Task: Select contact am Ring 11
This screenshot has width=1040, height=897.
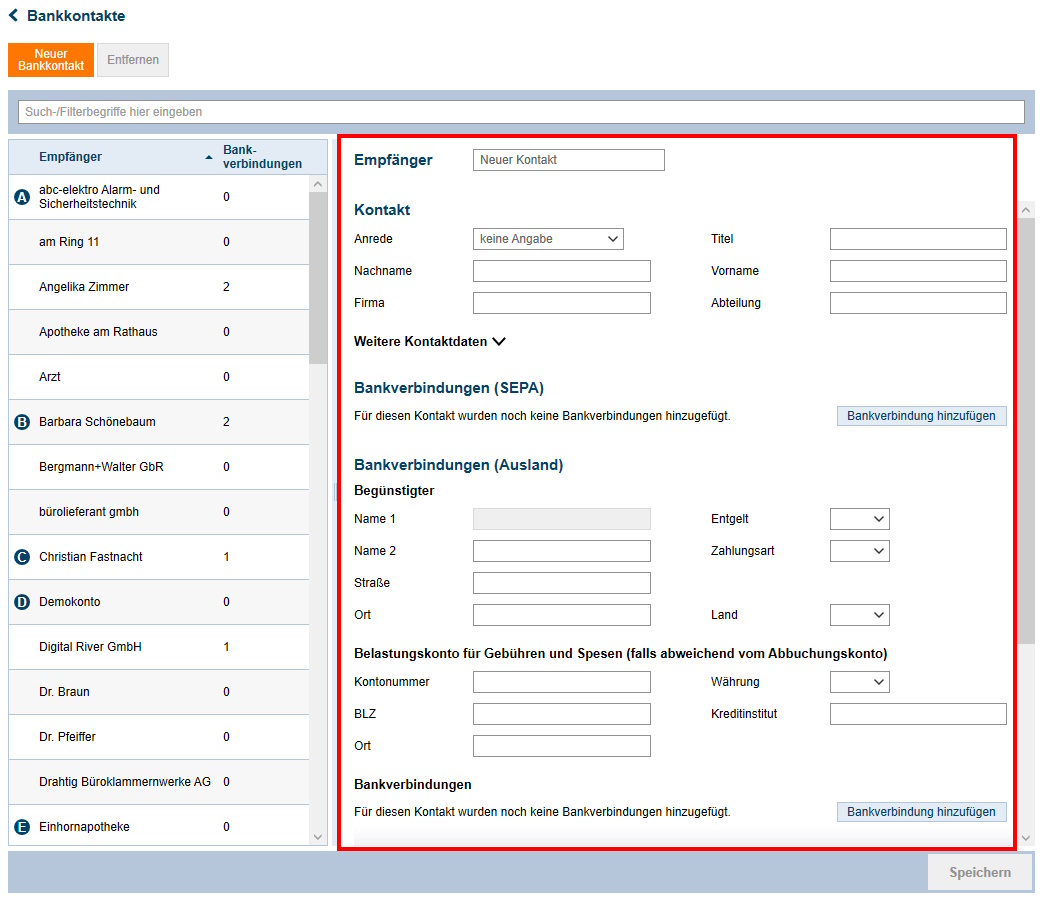Action: (x=159, y=242)
